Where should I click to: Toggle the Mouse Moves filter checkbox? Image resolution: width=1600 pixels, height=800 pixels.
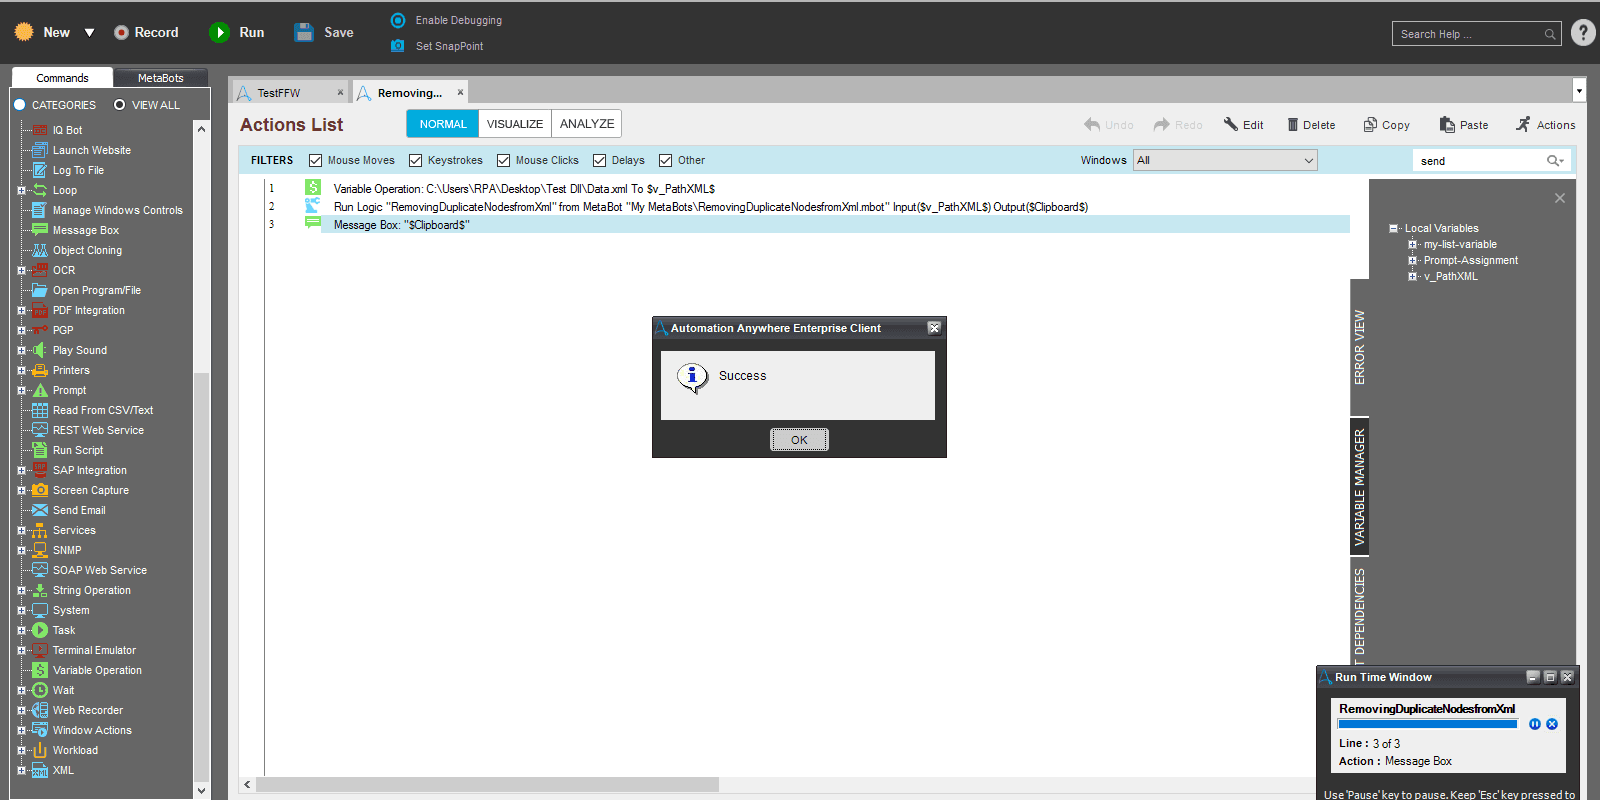pos(315,160)
